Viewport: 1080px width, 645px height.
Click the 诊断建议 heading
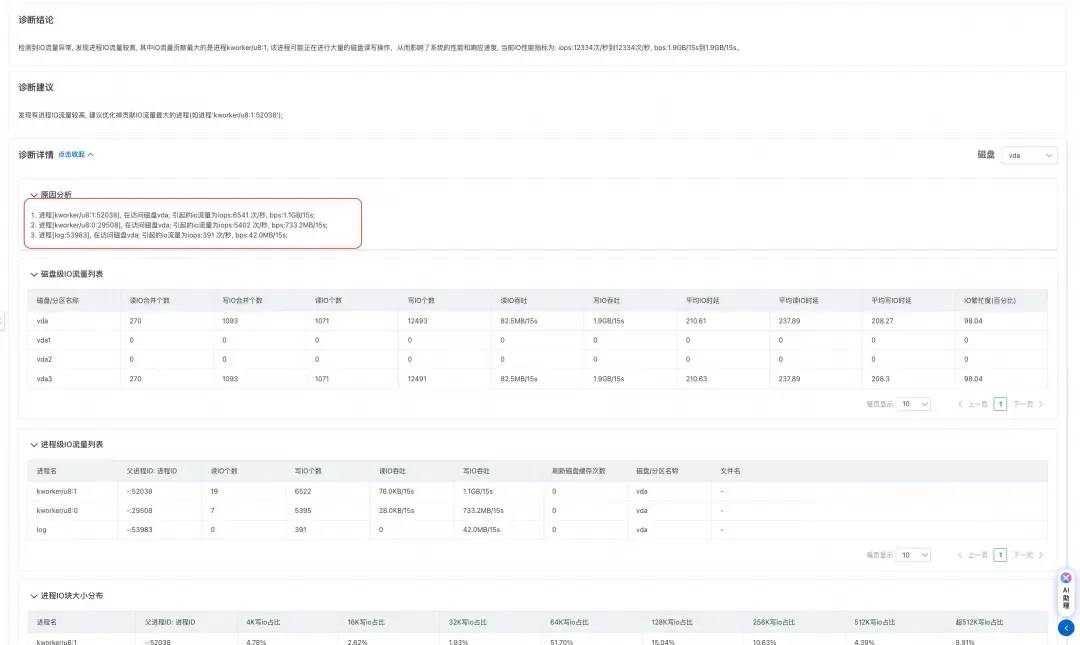[x=36, y=87]
